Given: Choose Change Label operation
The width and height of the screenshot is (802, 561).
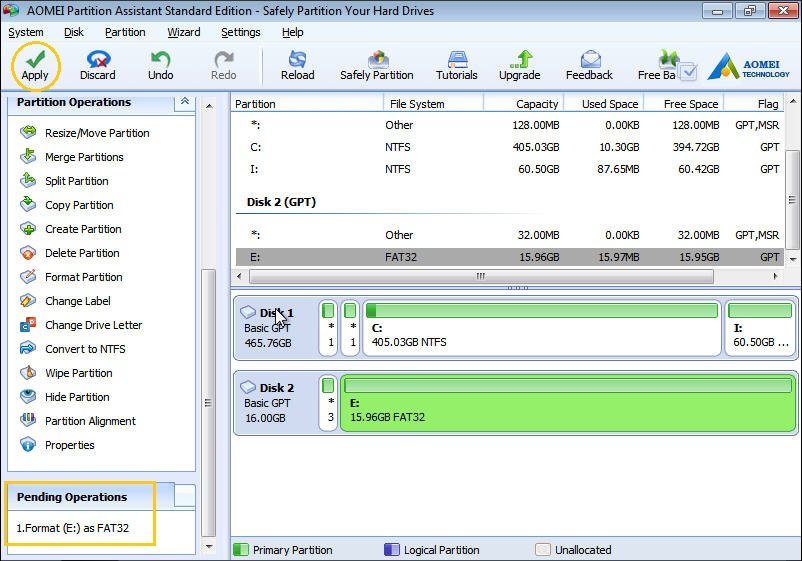Looking at the screenshot, I should [65, 301].
